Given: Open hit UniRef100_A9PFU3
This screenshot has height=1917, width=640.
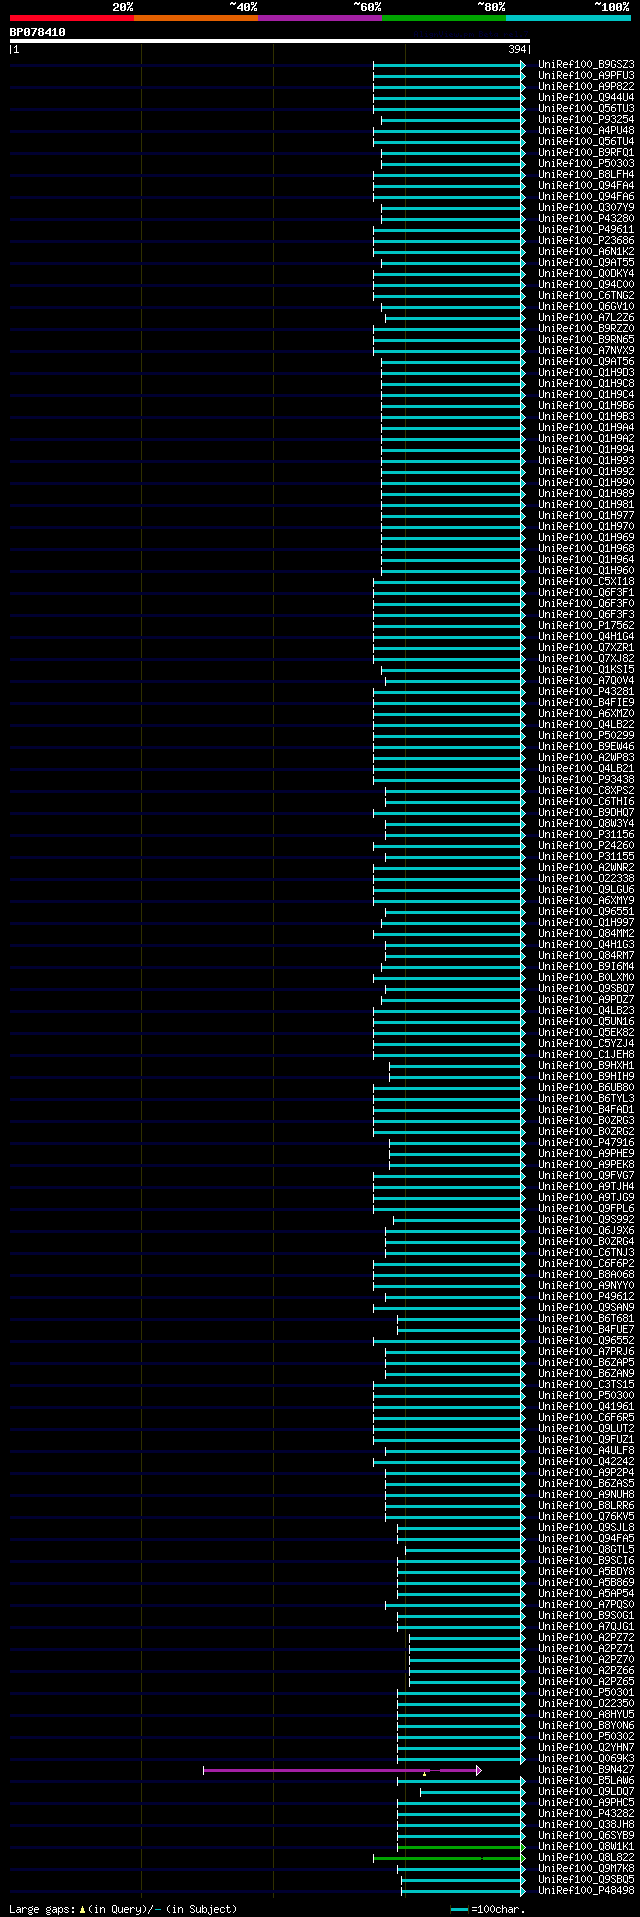Looking at the screenshot, I should coord(586,75).
